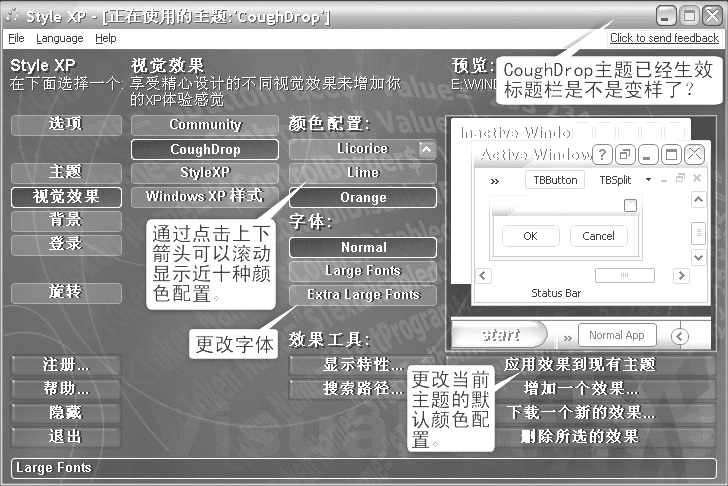Click the preview horizontal scrollbar thumb
Screen dimensions: 728x486
coord(624,275)
